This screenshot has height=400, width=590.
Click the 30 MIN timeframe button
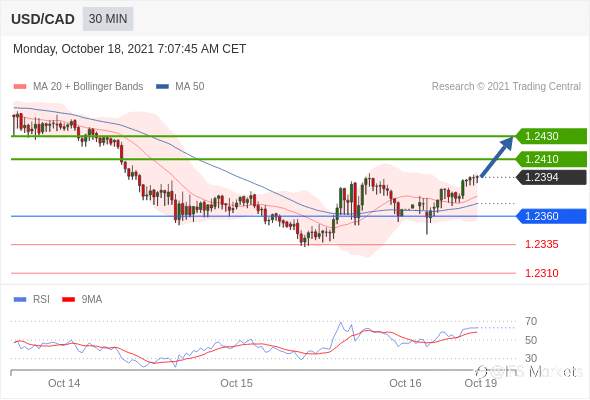(x=108, y=18)
